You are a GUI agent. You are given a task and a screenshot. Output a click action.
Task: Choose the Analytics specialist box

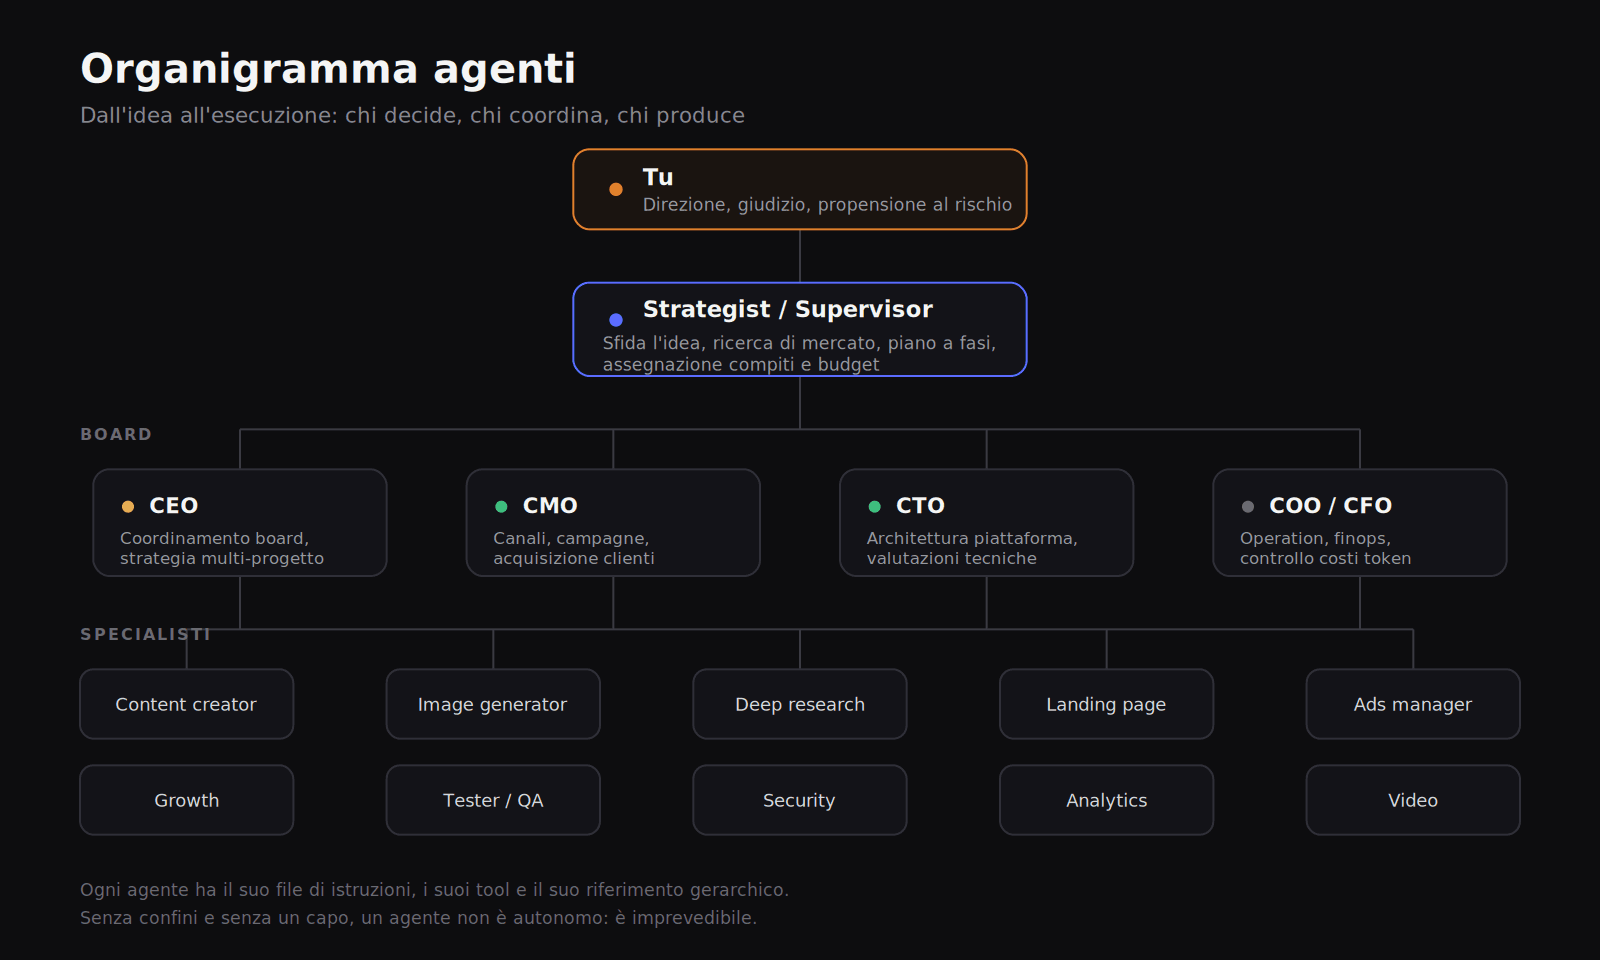pos(1107,800)
